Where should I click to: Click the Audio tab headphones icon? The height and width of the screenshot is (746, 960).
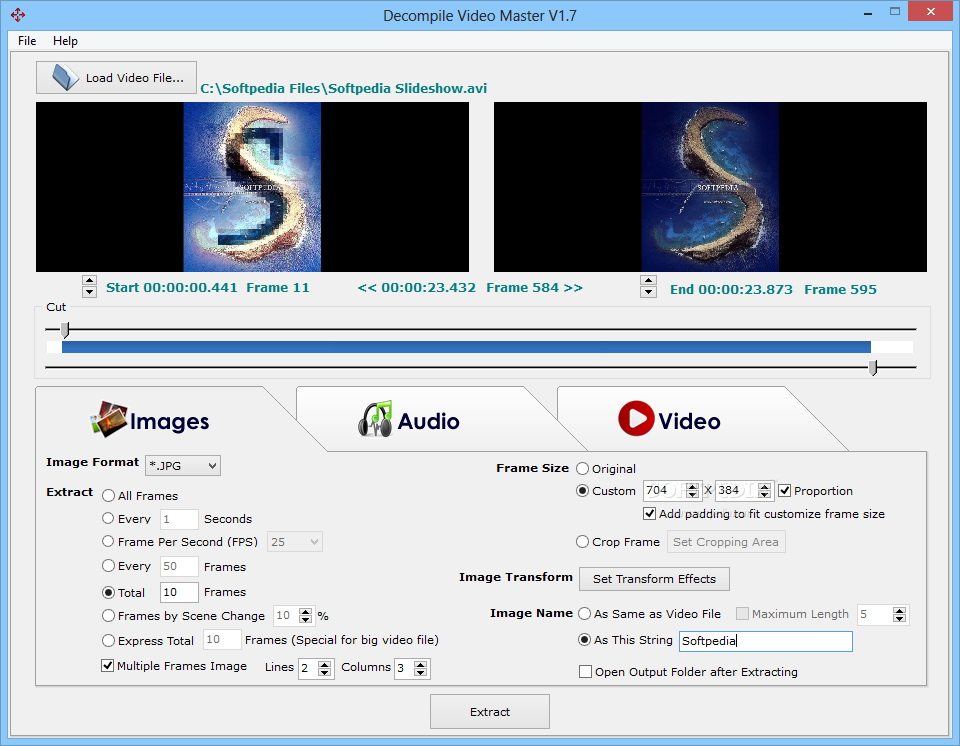[375, 420]
